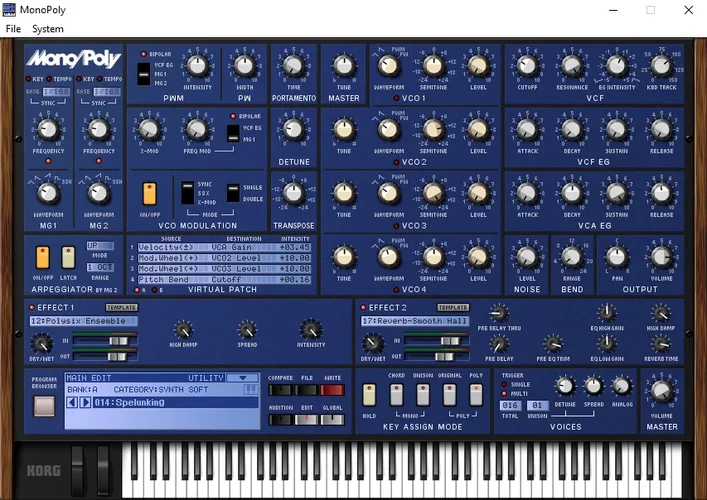The width and height of the screenshot is (707, 500).
Task: Click the Output Pan knob
Action: 616,257
